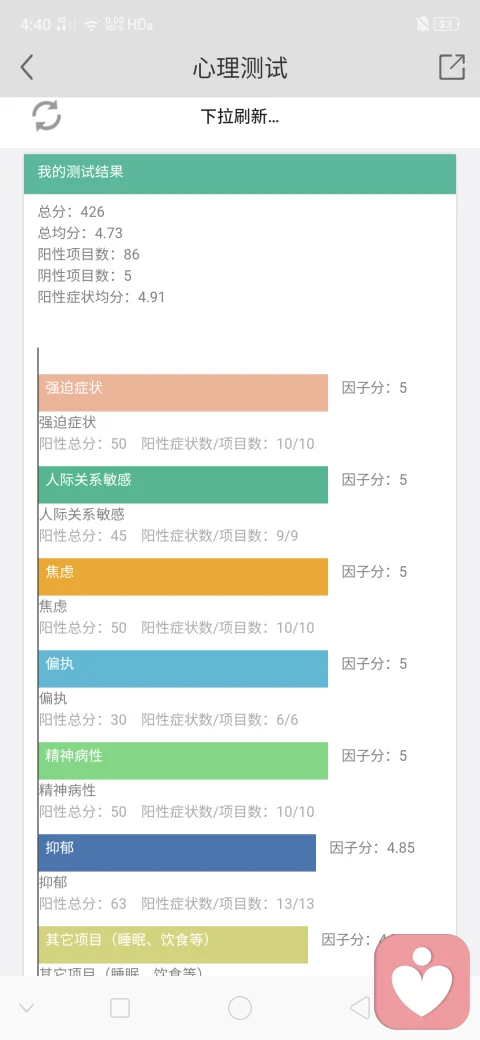This screenshot has height=1040, width=480.
Task: Tap the system home circle button
Action: pyautogui.click(x=239, y=1008)
